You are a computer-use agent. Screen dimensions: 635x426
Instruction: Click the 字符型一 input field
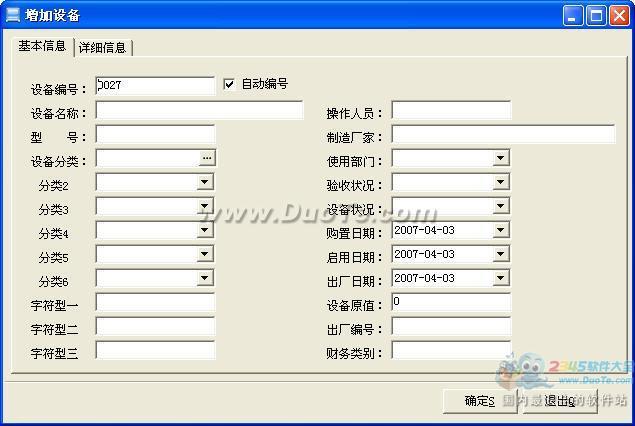click(155, 302)
